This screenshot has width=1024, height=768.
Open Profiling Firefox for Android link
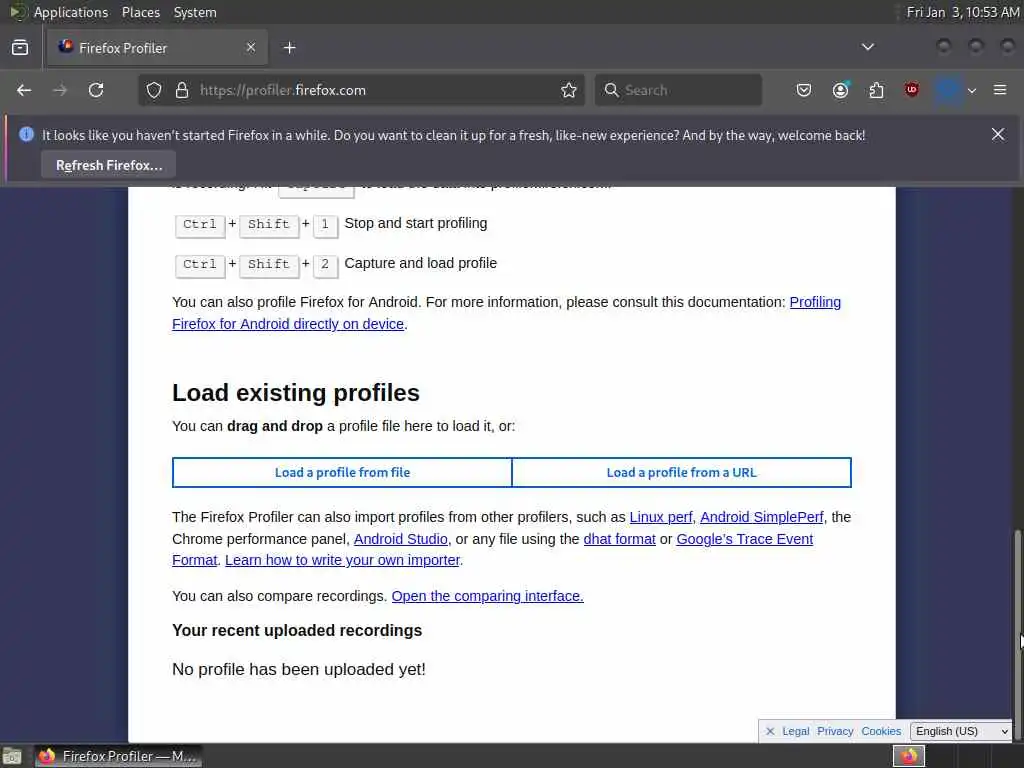pos(288,324)
